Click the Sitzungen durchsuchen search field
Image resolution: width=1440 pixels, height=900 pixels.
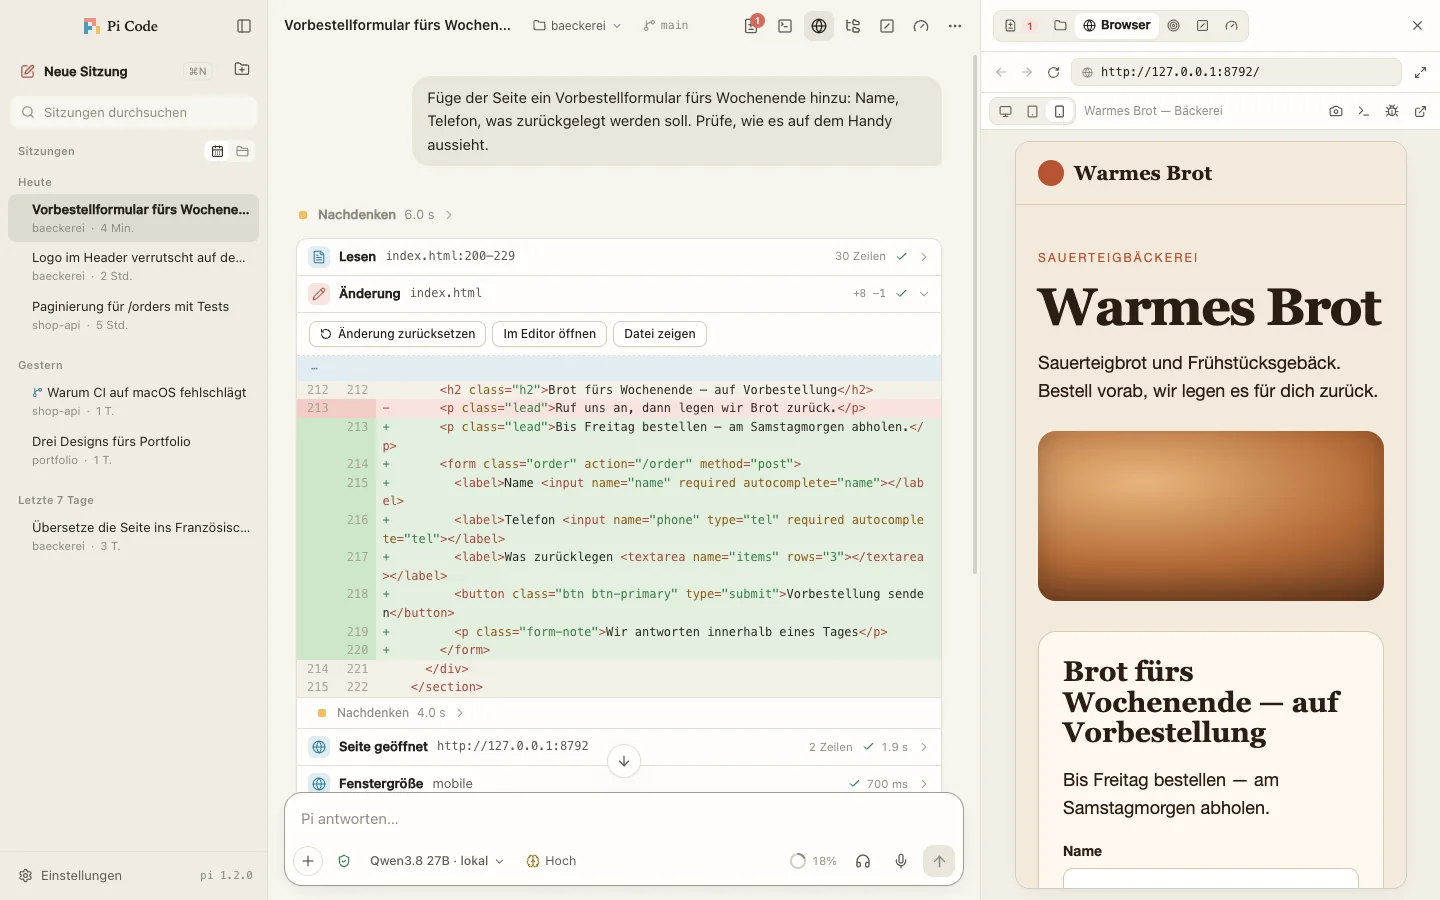[x=134, y=112]
